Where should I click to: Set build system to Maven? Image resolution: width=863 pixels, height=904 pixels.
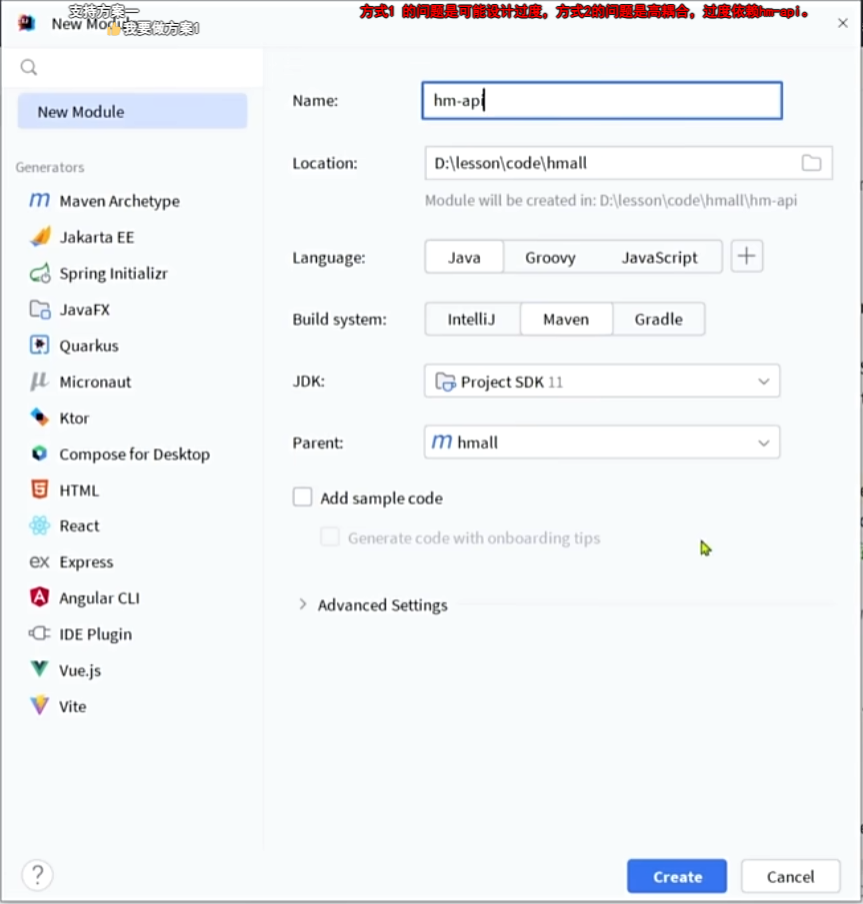(566, 319)
